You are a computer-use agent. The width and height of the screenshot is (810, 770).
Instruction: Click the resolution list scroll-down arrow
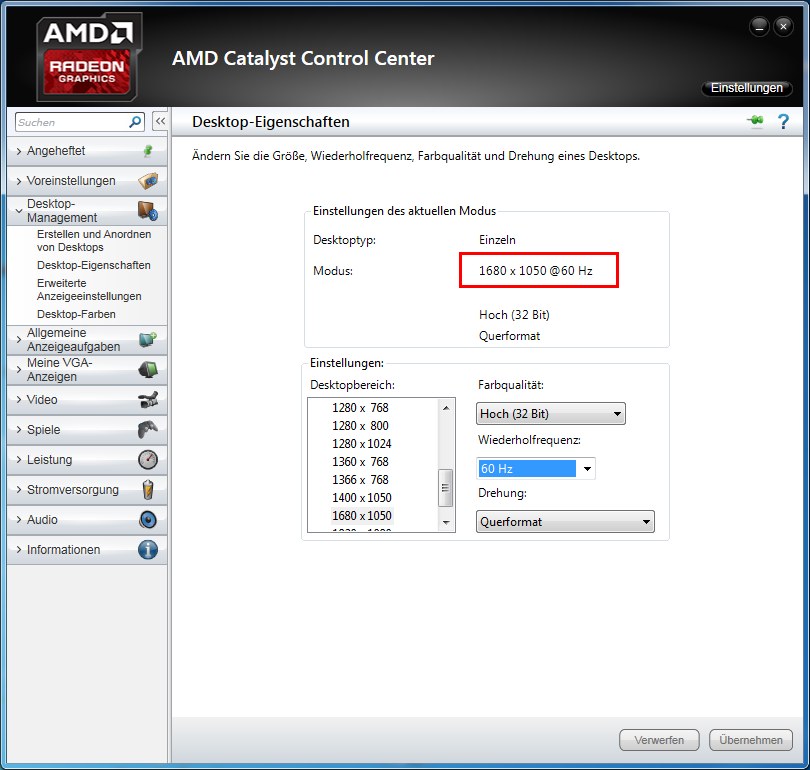point(446,523)
